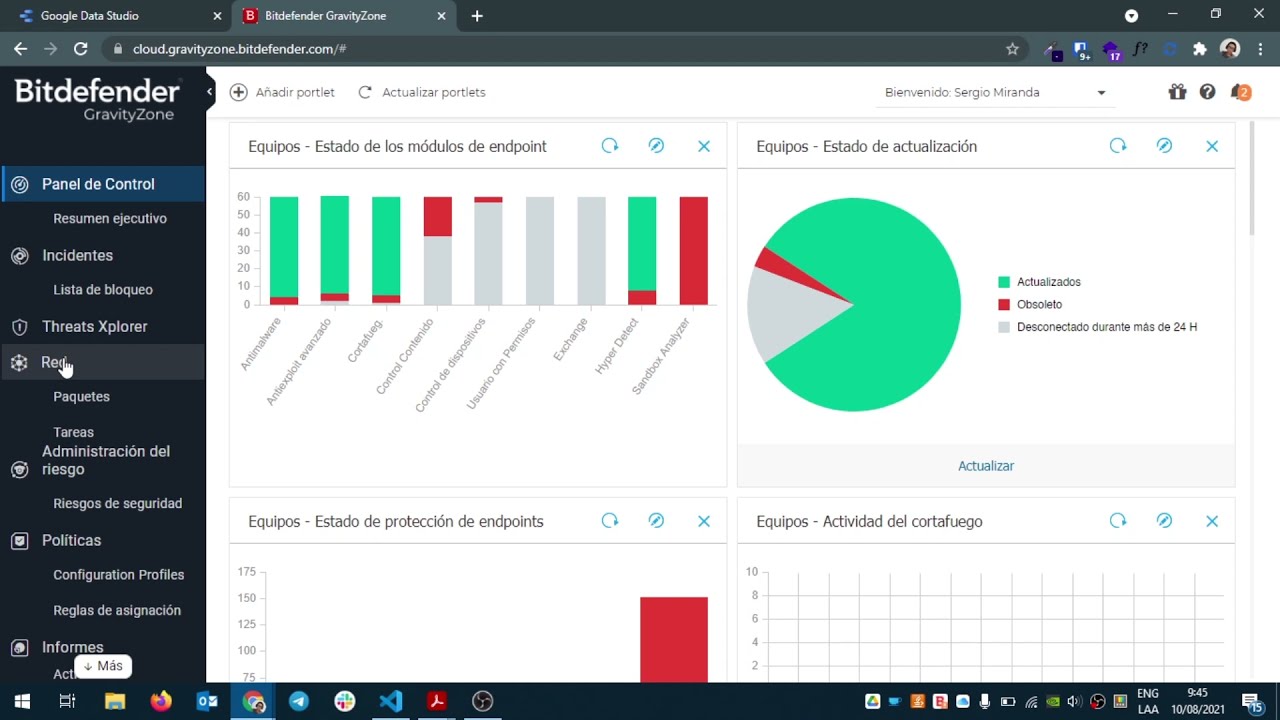Go back in the browser
The image size is (1280, 720).
[20, 49]
